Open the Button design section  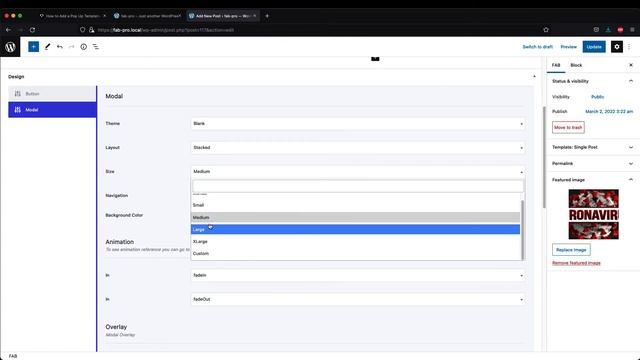(52, 94)
